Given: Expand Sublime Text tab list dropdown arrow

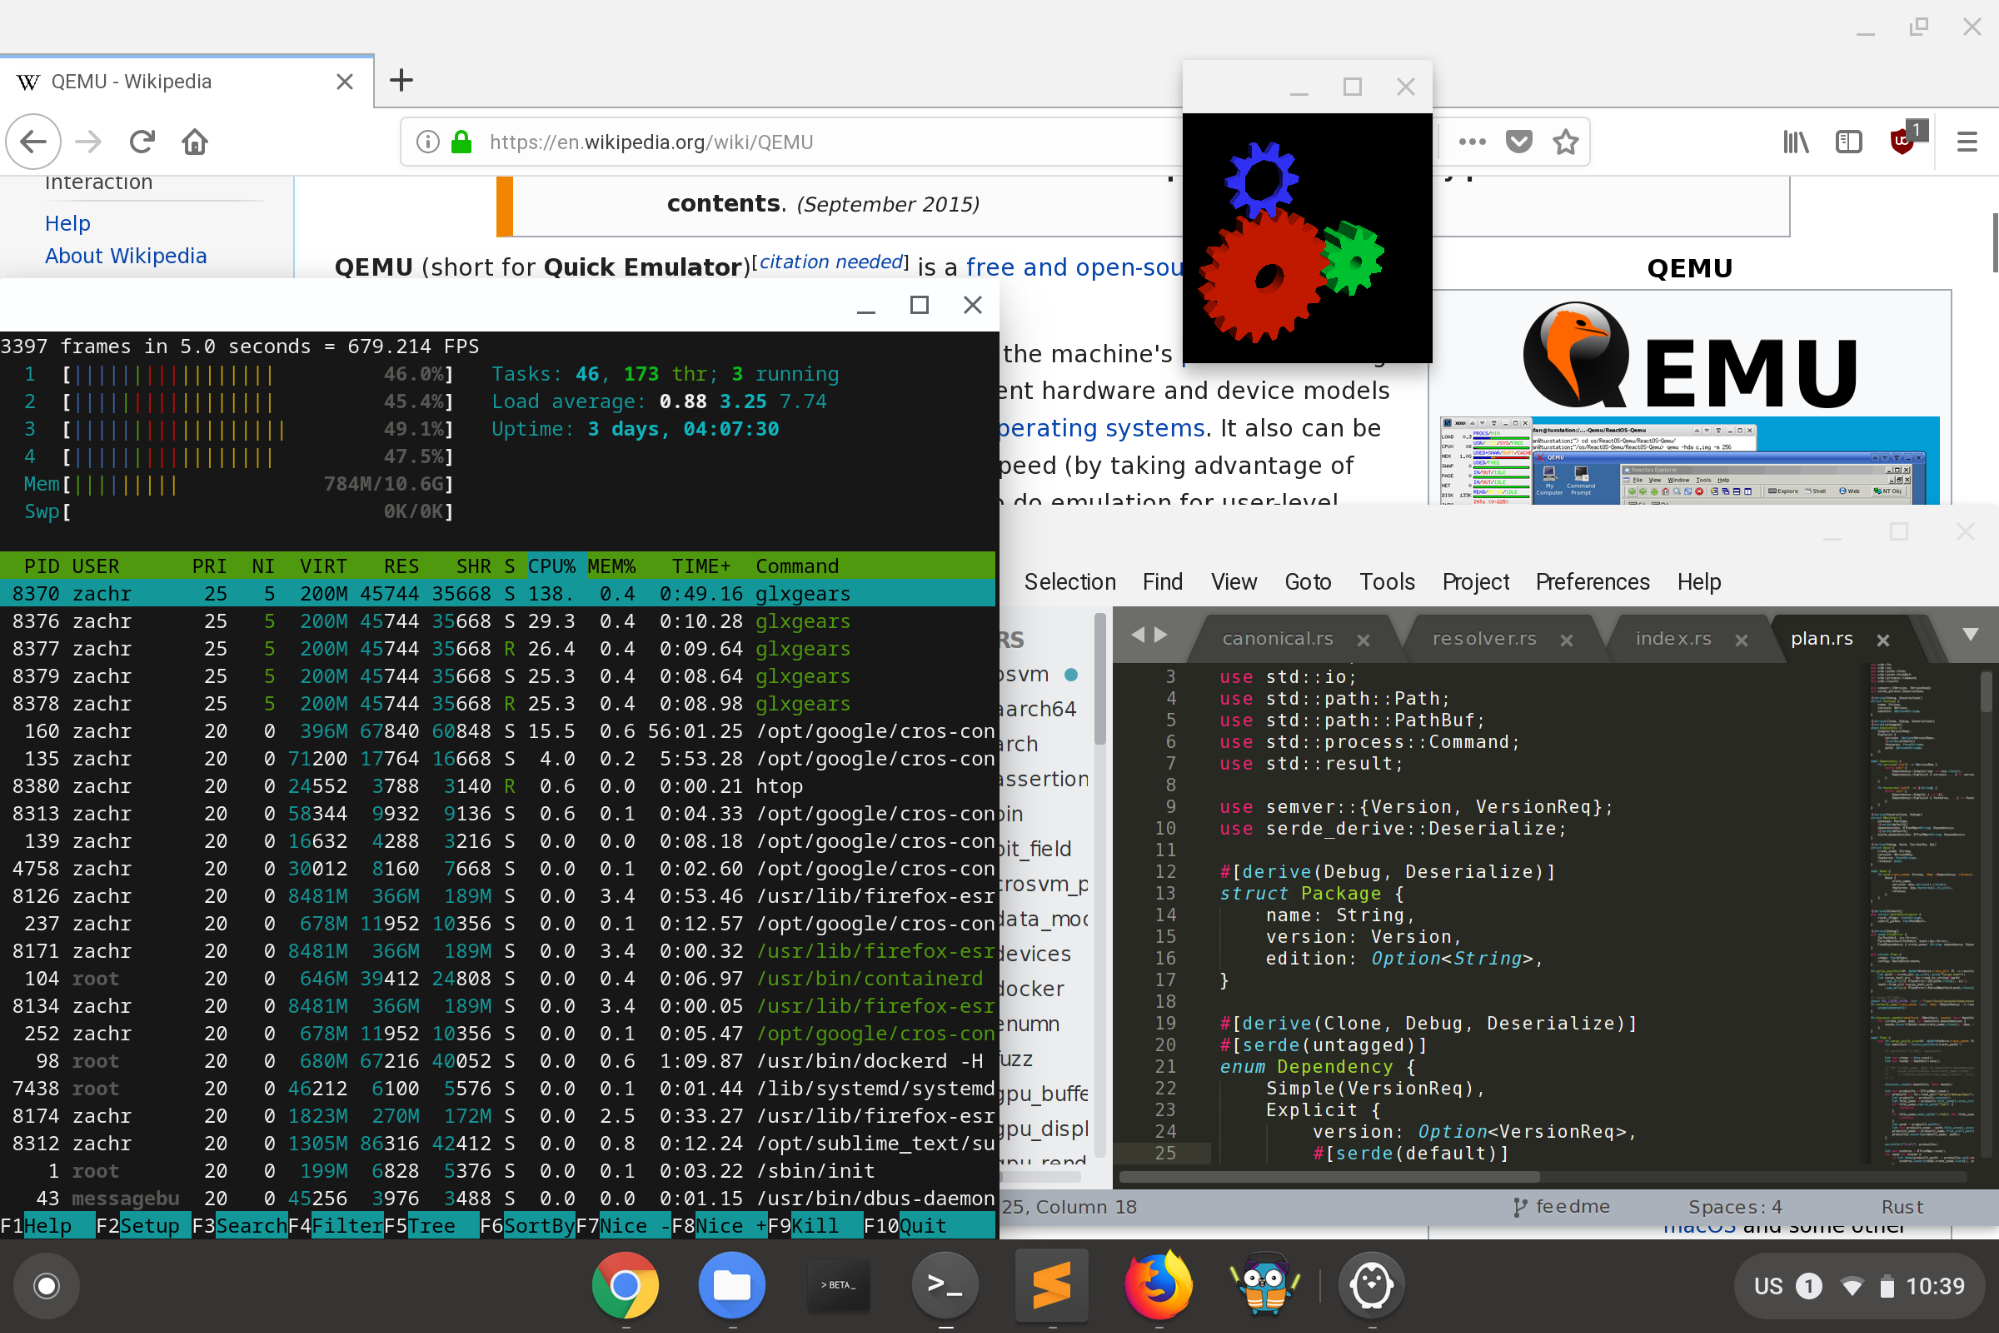Looking at the screenshot, I should (x=1970, y=635).
